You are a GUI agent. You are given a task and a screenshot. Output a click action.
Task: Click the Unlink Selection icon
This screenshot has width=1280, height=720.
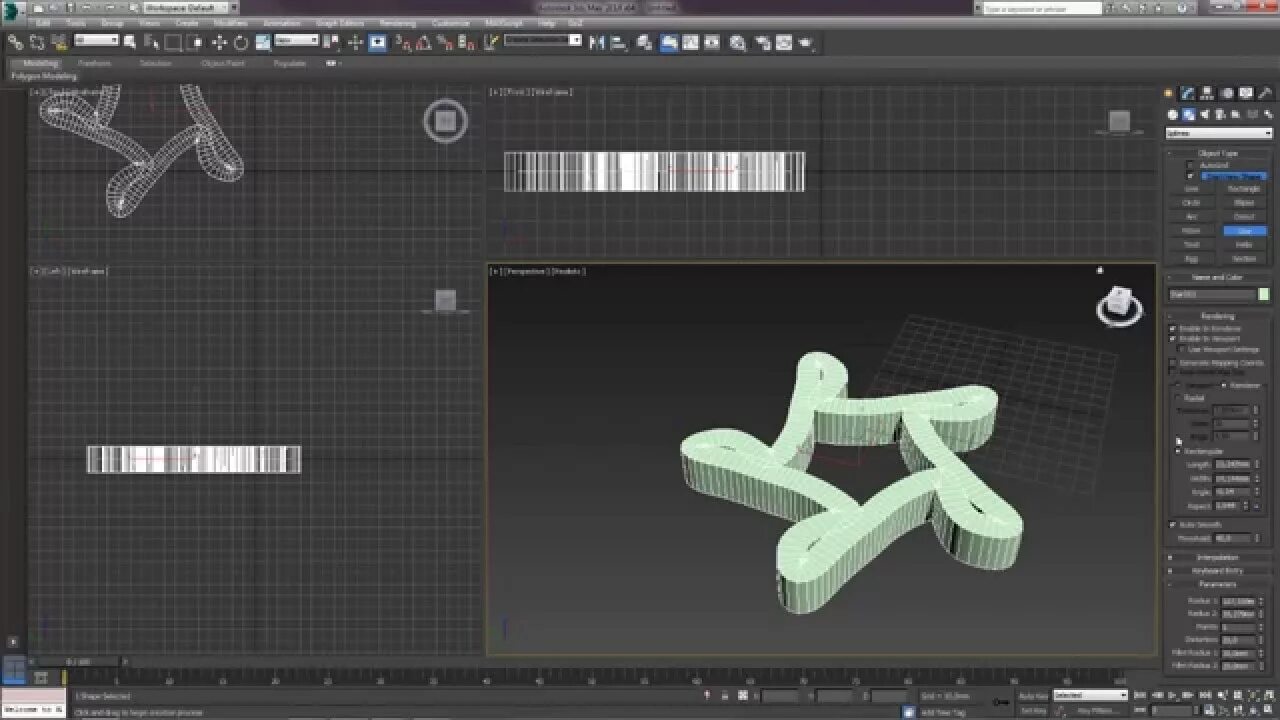click(37, 42)
